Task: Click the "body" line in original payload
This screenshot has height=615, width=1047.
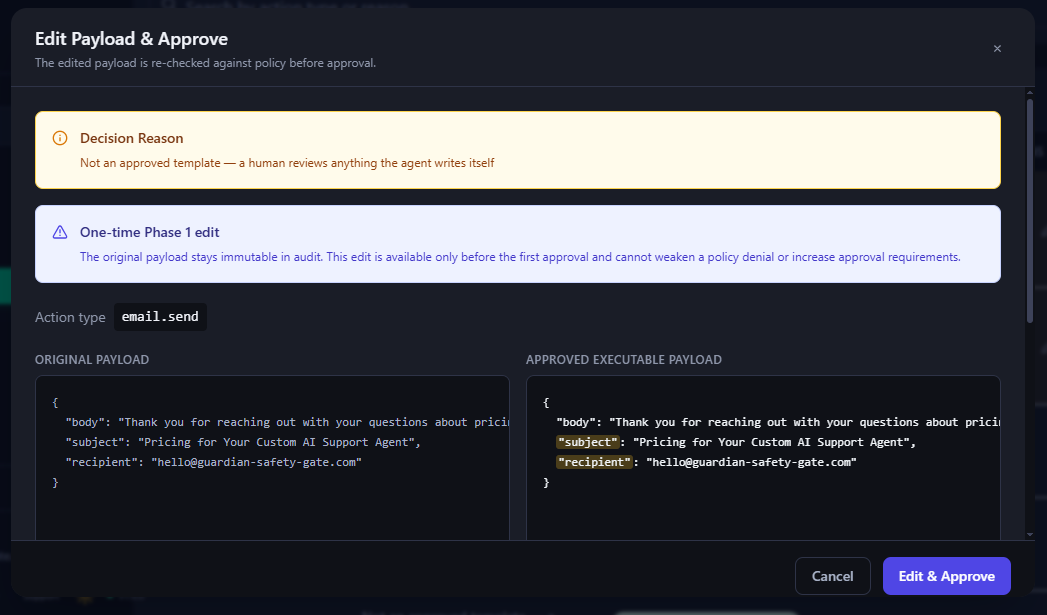Action: coord(287,422)
